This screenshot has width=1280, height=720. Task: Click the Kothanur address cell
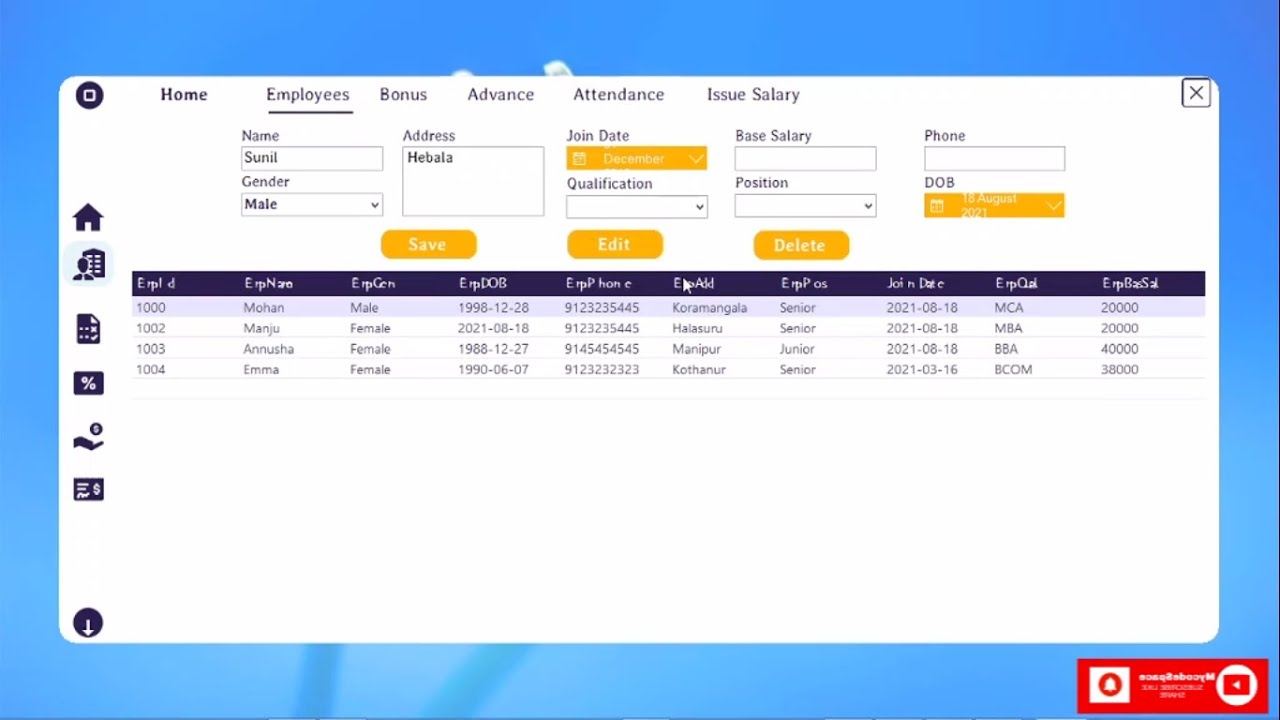699,369
